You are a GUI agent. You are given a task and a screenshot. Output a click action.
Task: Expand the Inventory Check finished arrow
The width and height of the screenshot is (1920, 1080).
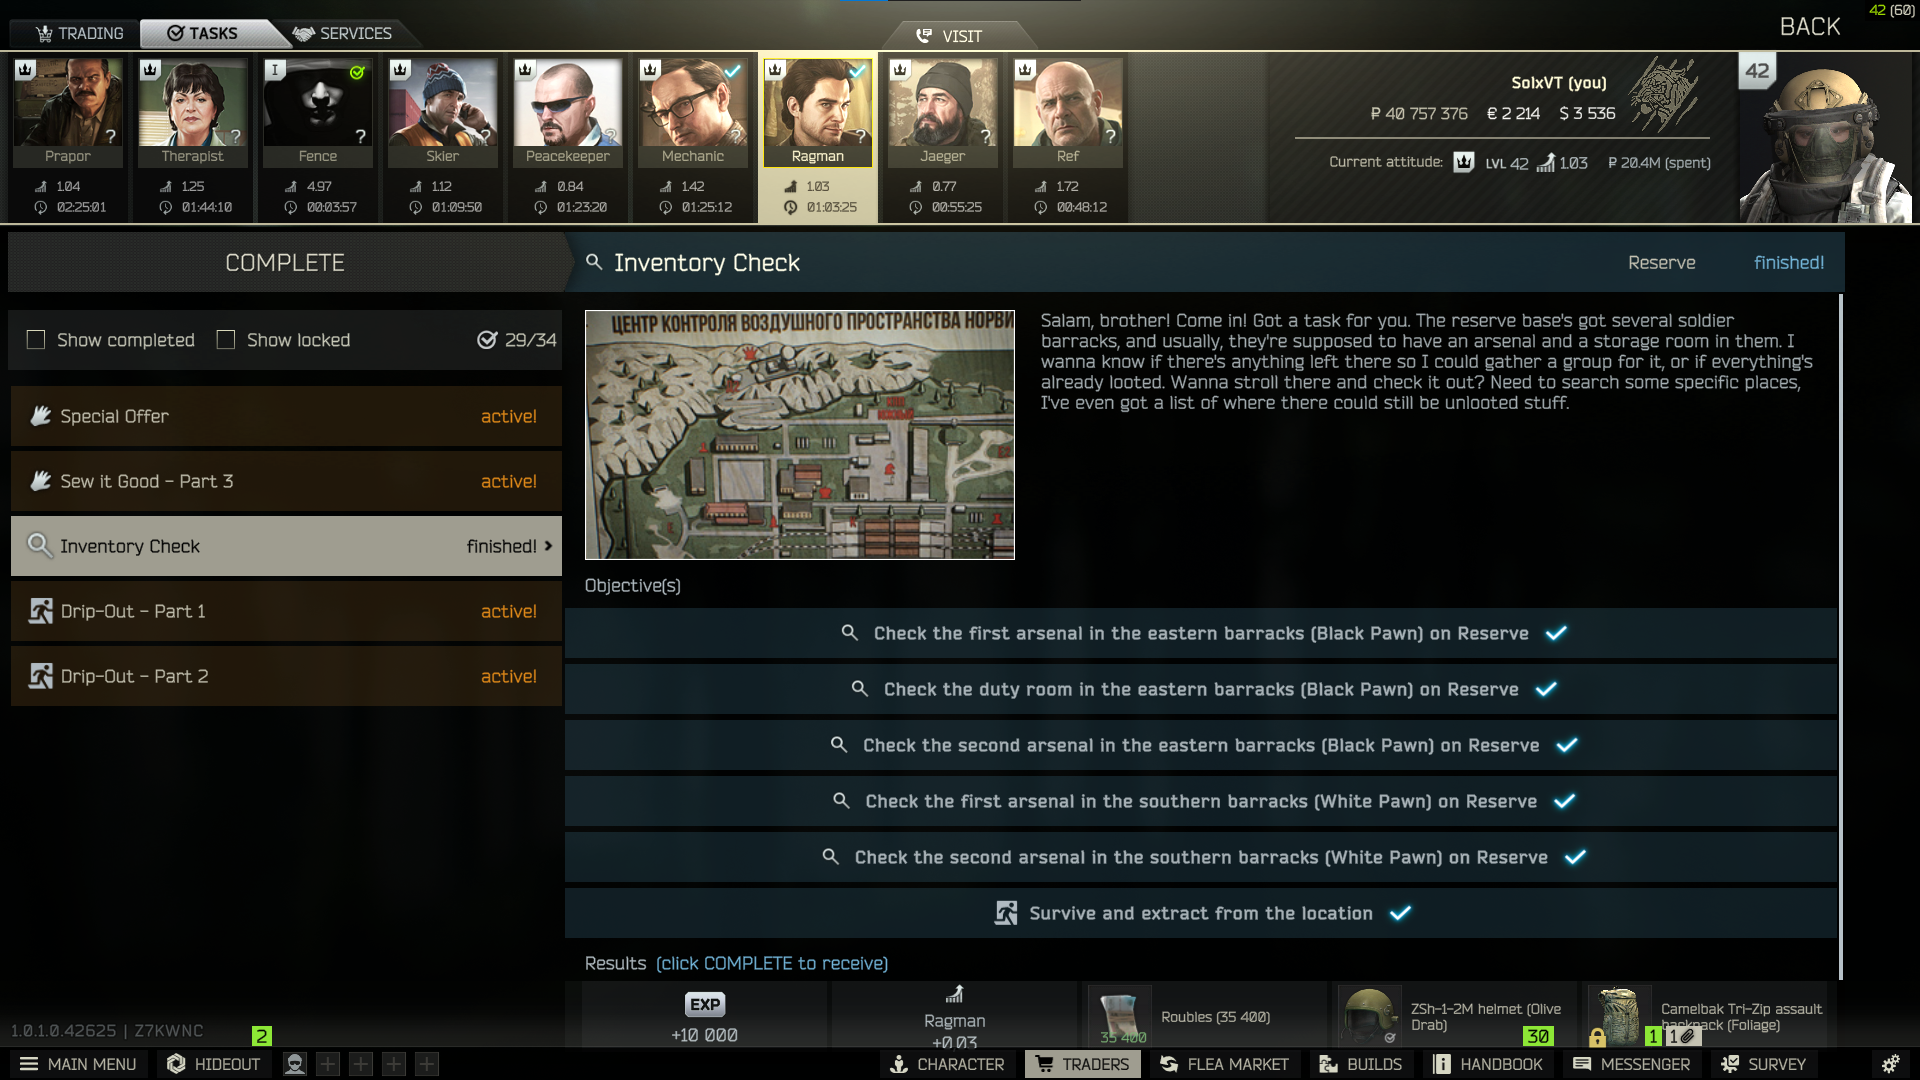pyautogui.click(x=548, y=546)
